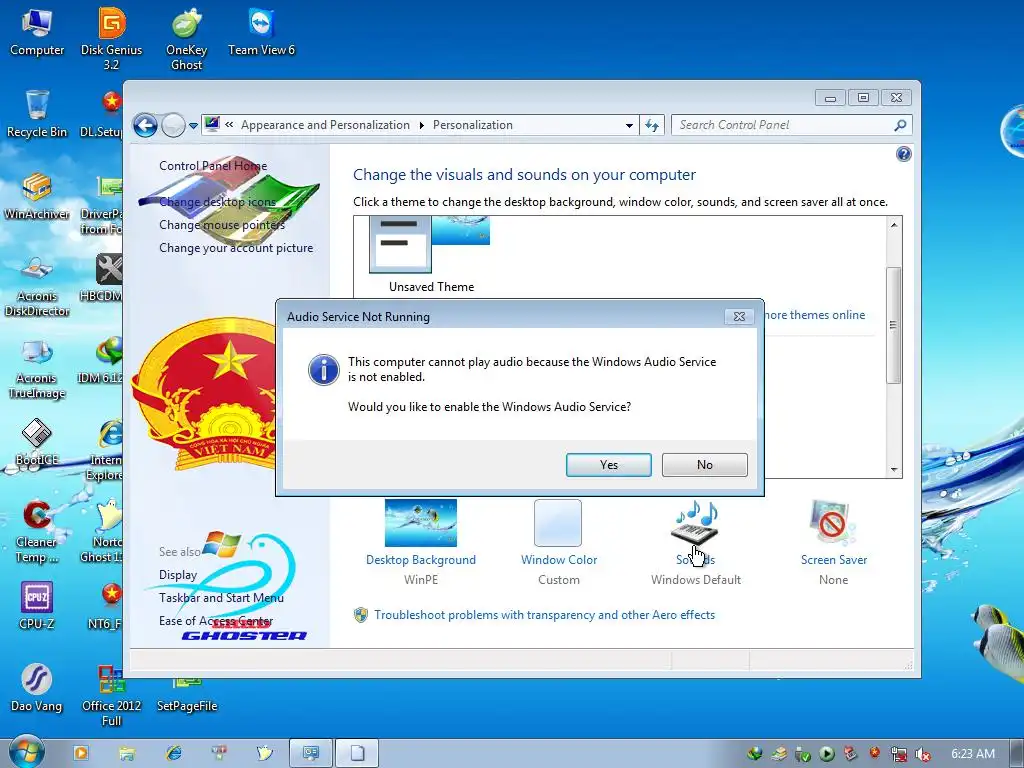1024x768 pixels.
Task: Open Internet Explorer taskbar icon
Action: coord(174,753)
